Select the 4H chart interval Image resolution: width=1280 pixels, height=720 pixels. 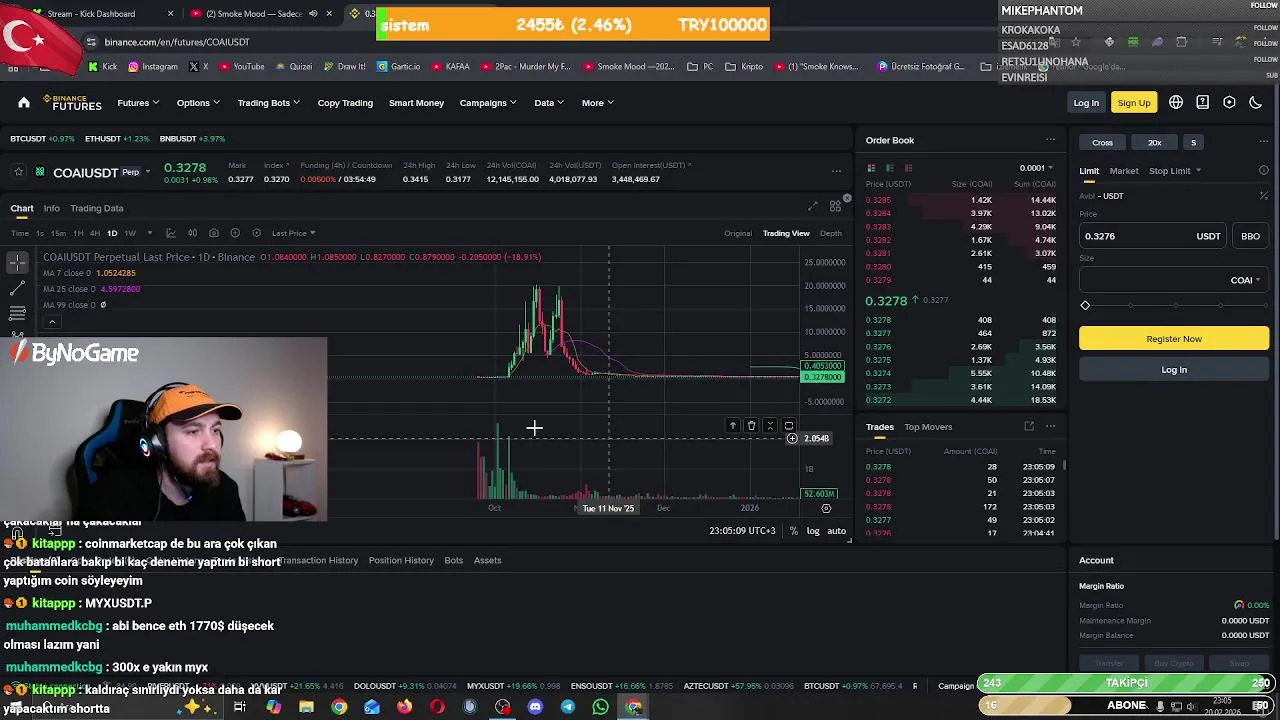(95, 233)
